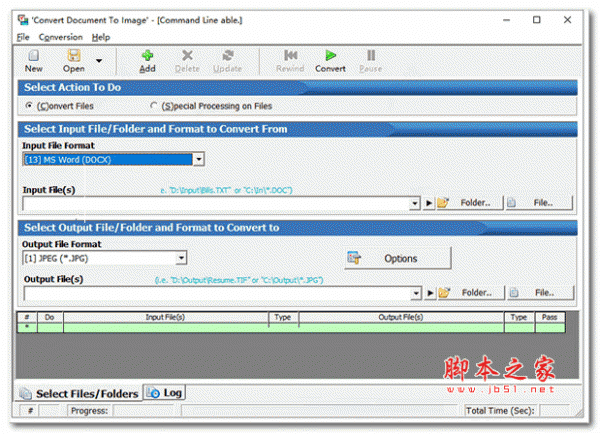Click the Progress: status bar label
Viewport: 600px width, 434px height.
click(x=90, y=411)
